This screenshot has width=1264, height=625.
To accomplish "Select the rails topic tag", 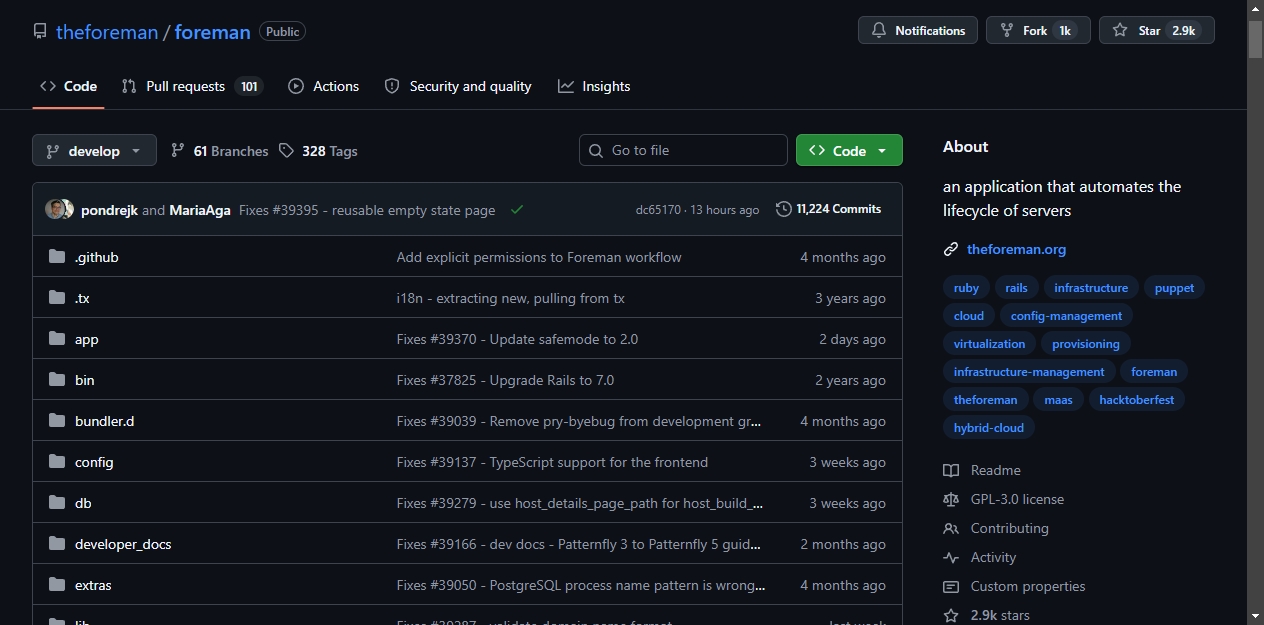I will pos(1016,288).
